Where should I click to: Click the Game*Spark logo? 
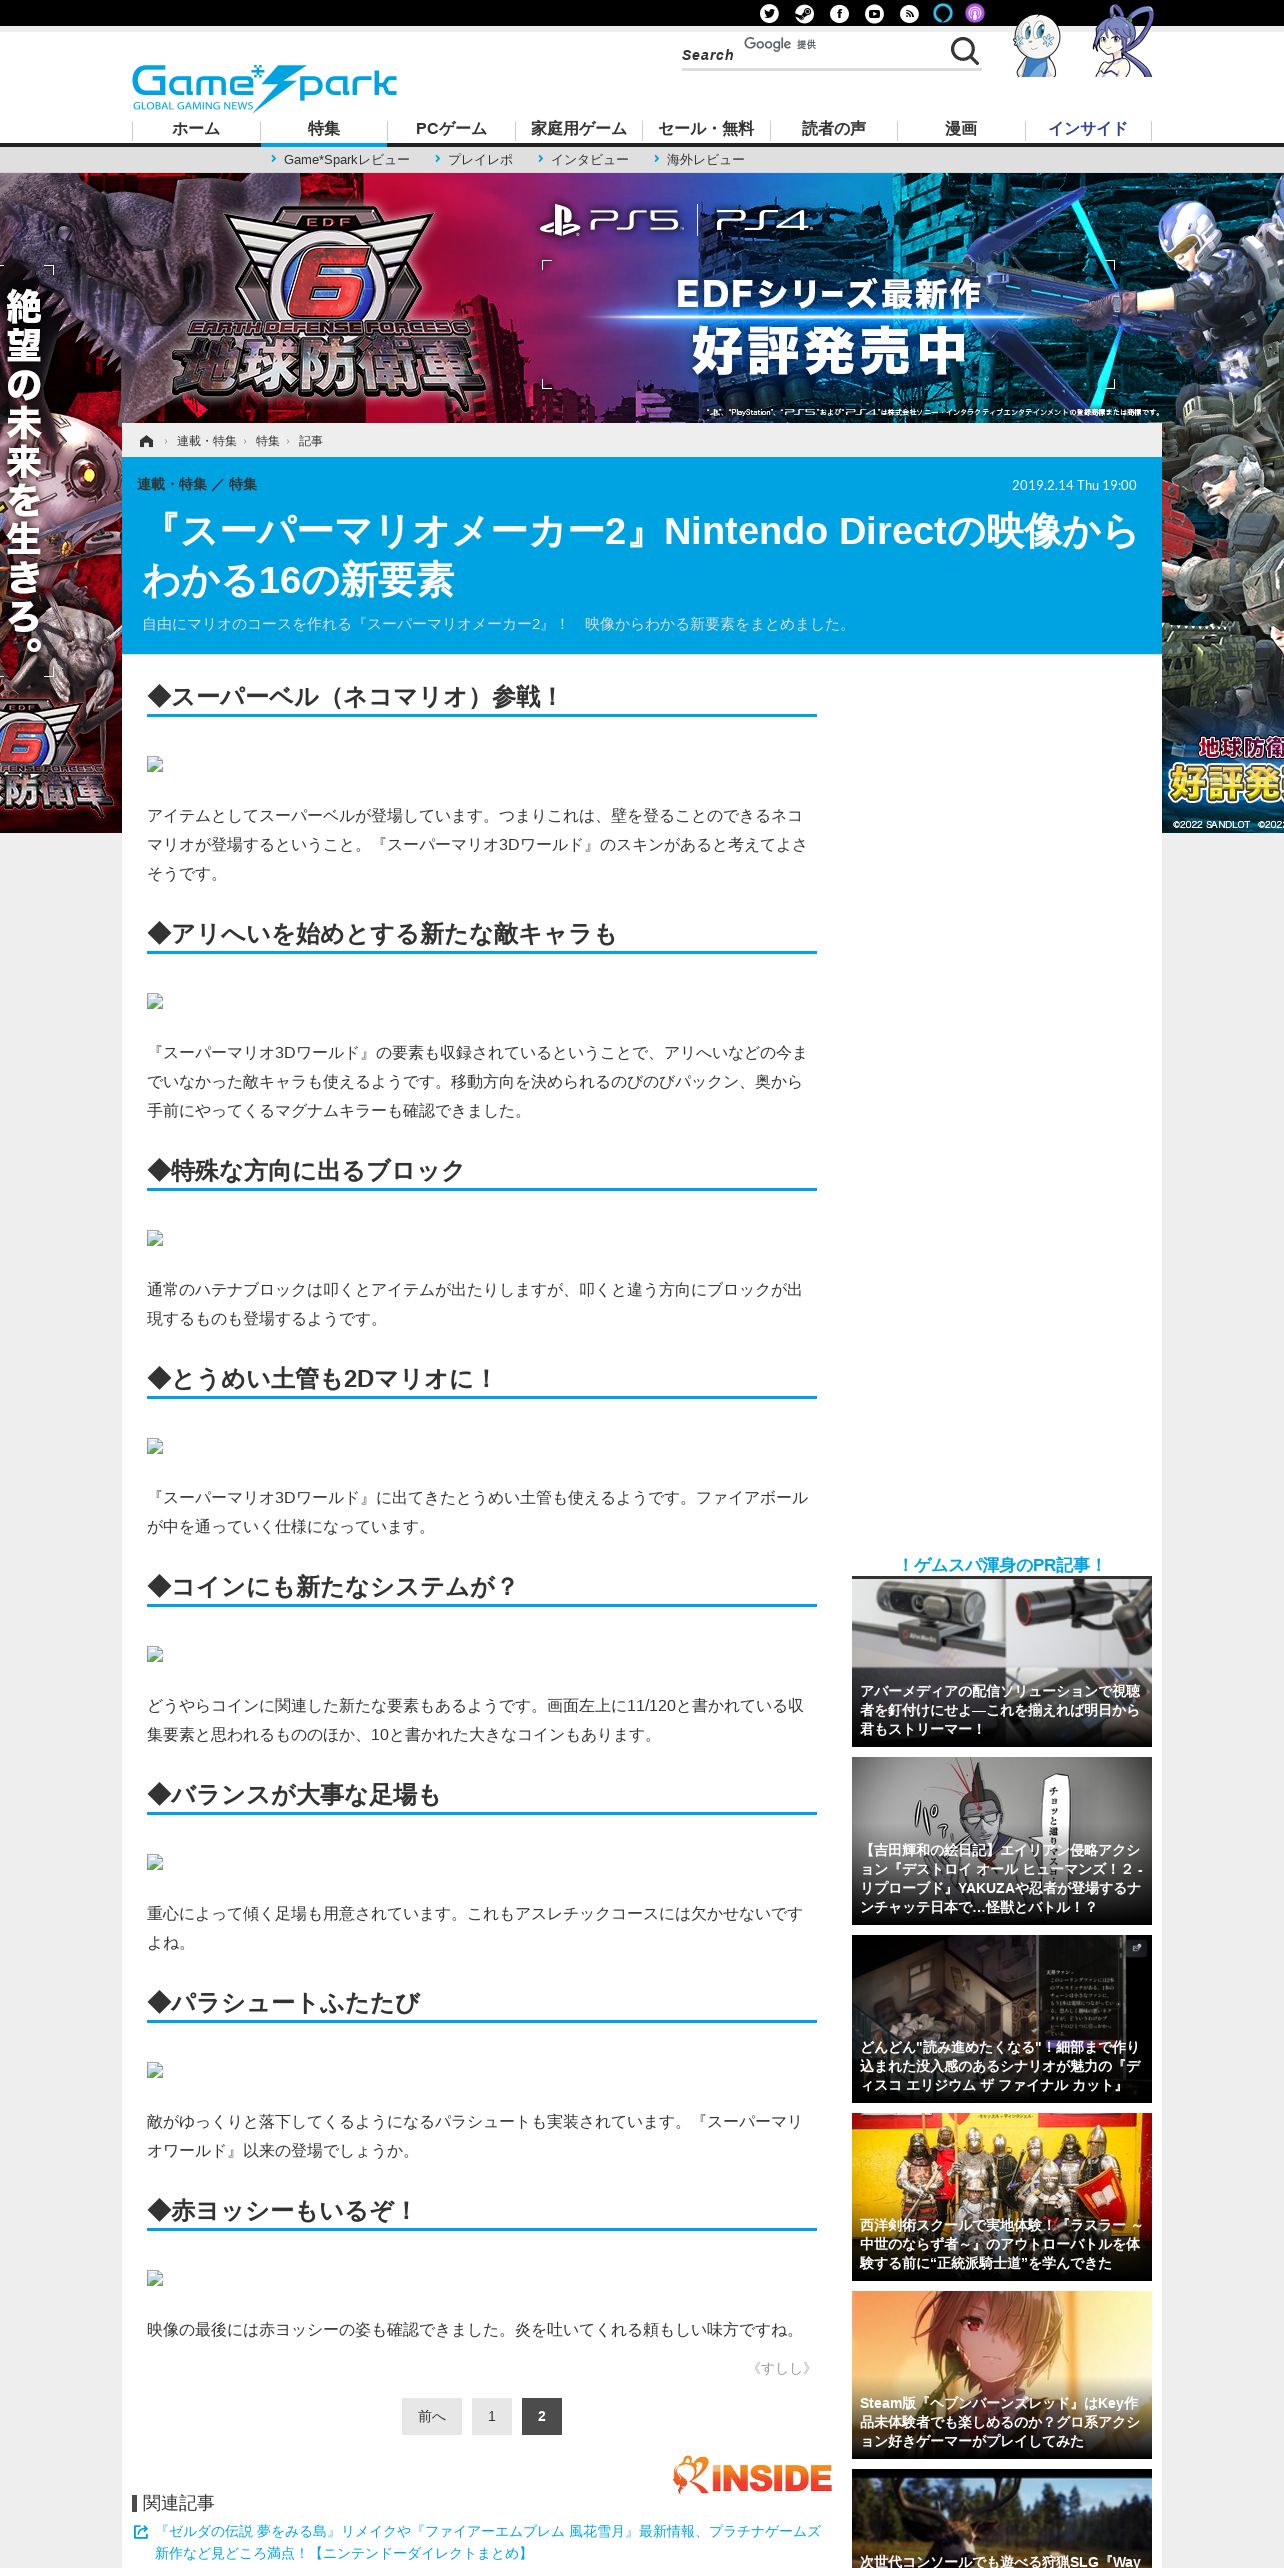265,87
